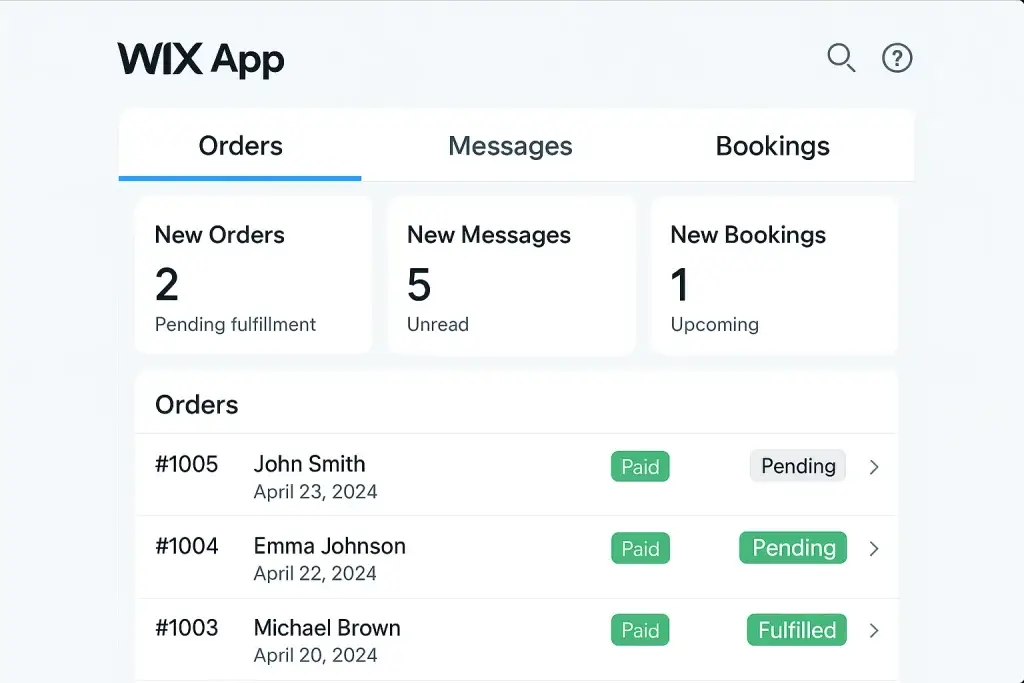The image size is (1024, 683).
Task: Open the New Messages summary card
Action: click(511, 276)
